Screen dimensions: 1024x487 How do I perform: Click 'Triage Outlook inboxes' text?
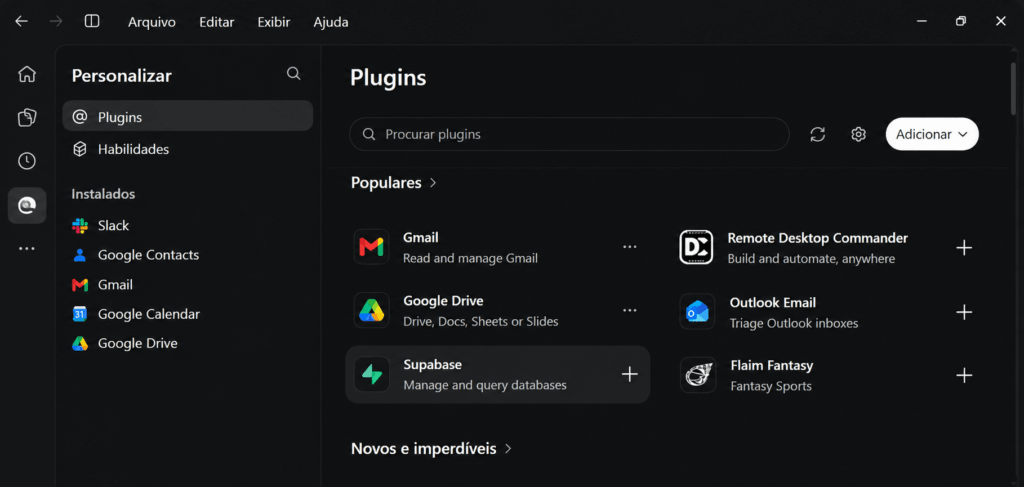pyautogui.click(x=793, y=323)
